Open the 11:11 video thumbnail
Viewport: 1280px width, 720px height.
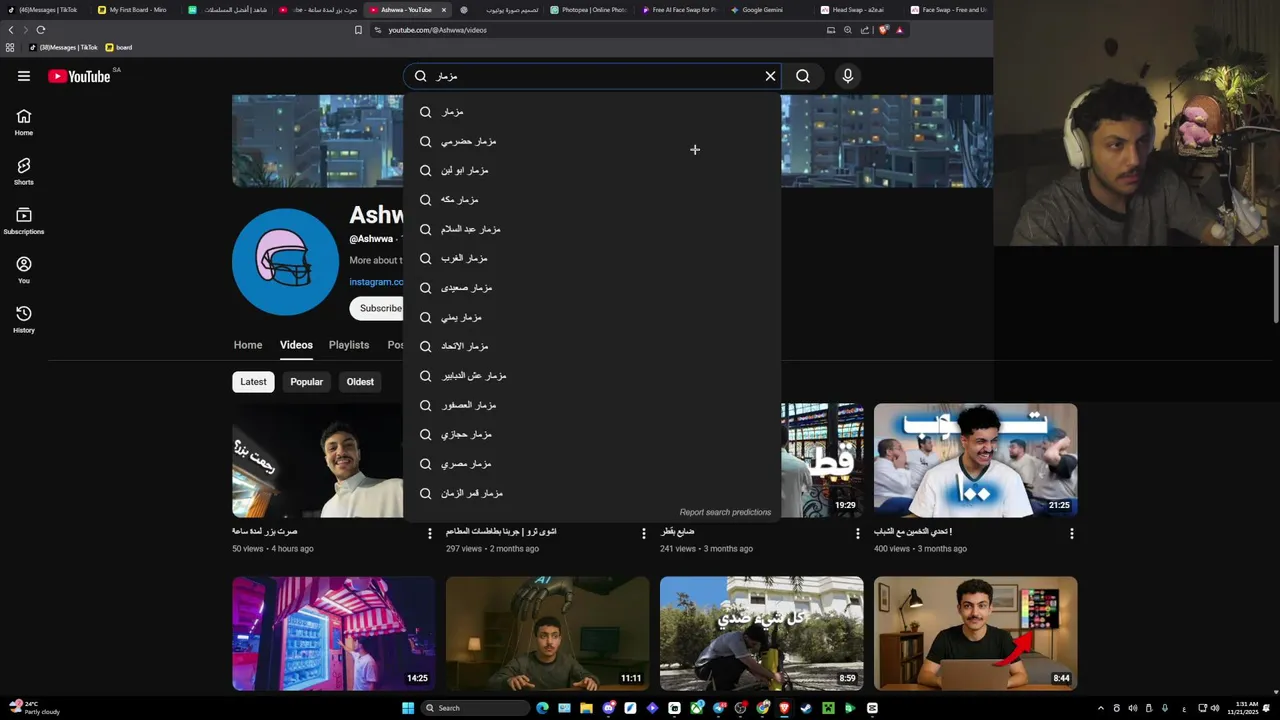click(548, 633)
